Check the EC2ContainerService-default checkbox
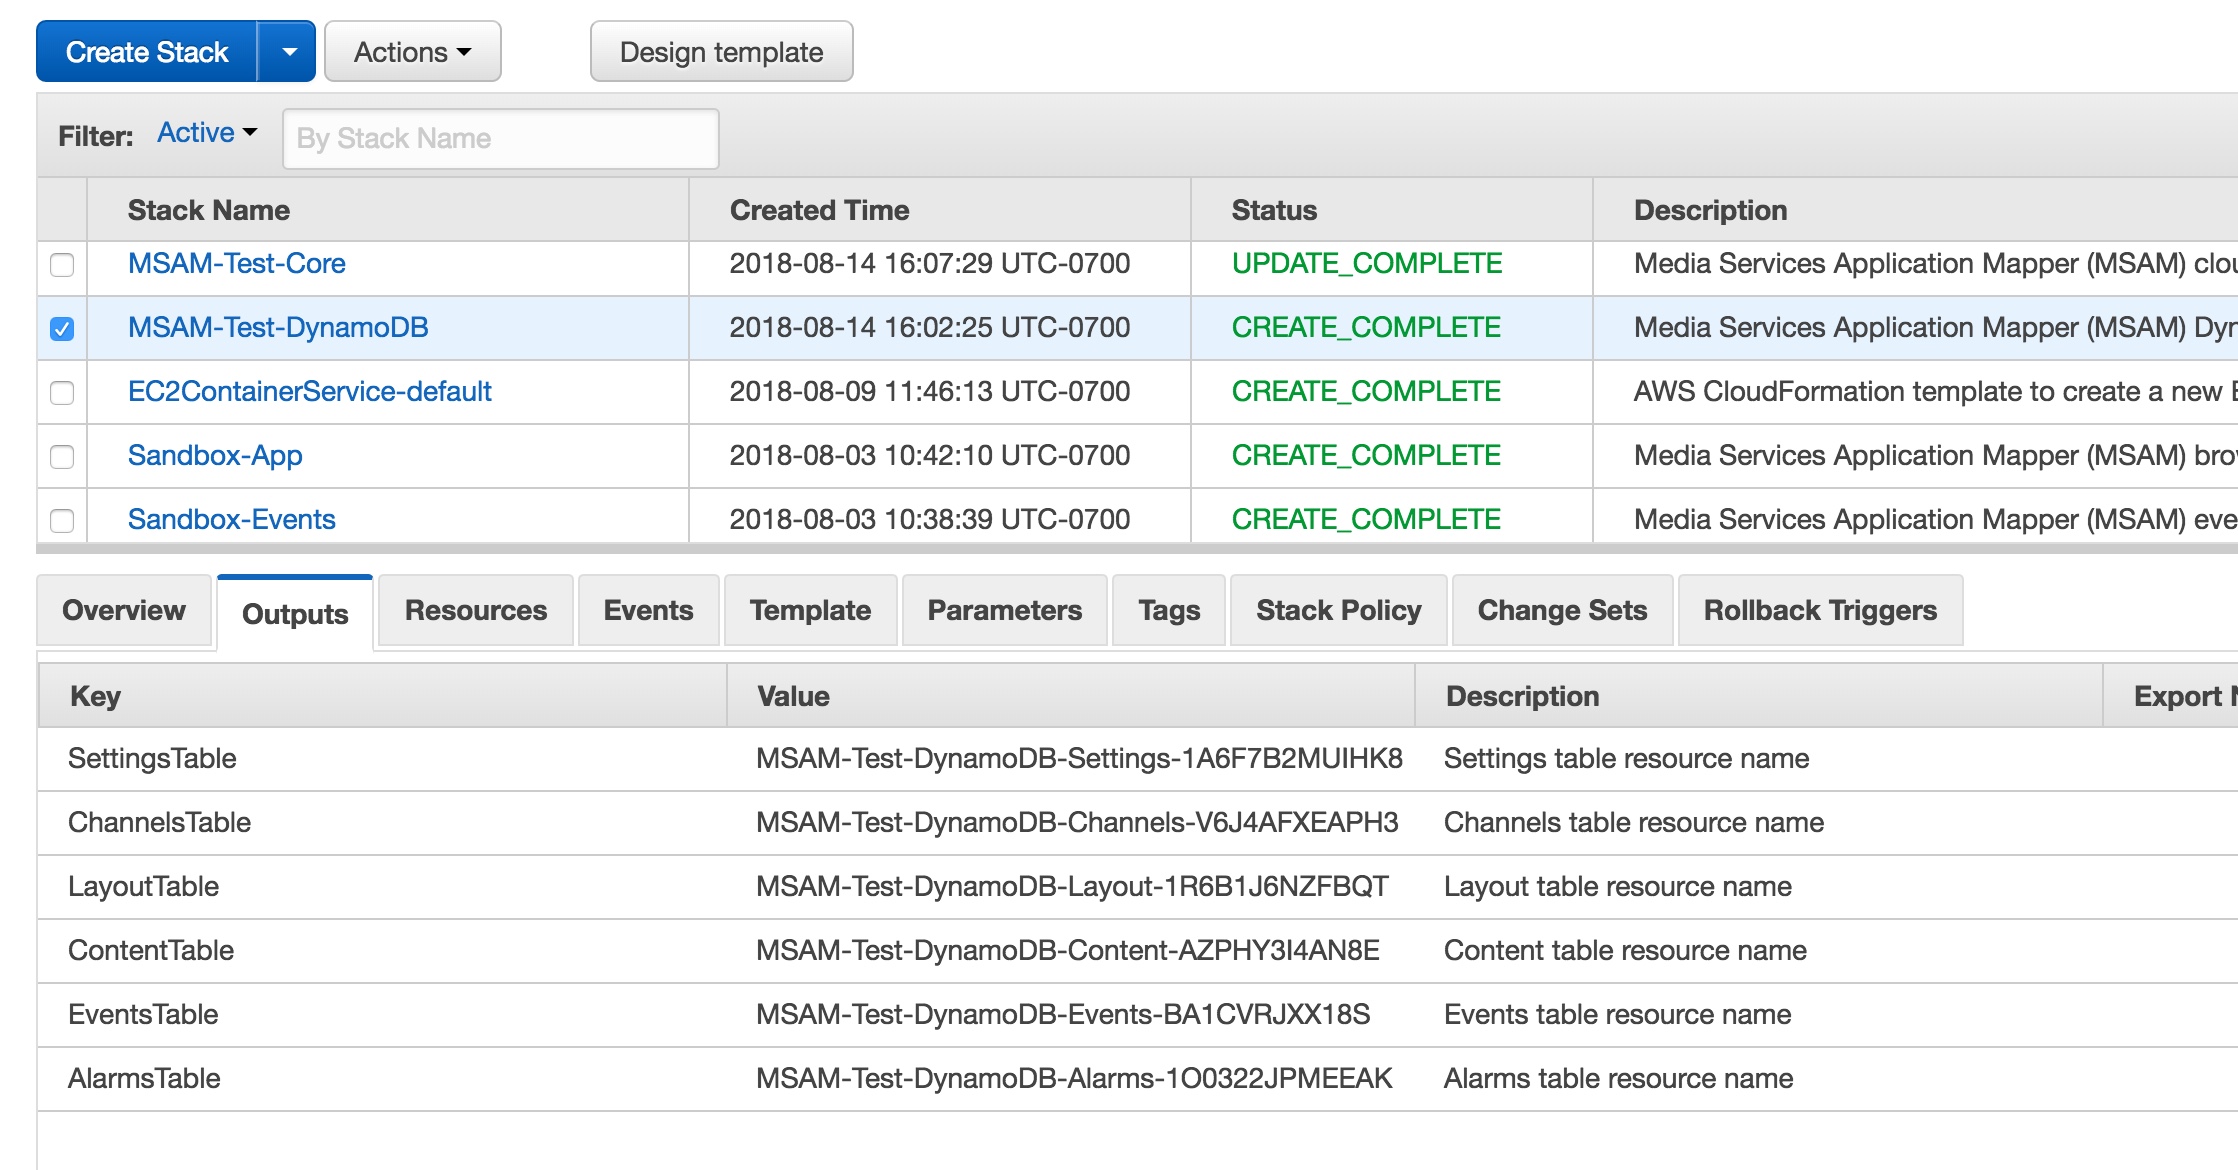The width and height of the screenshot is (2238, 1170). (x=62, y=393)
